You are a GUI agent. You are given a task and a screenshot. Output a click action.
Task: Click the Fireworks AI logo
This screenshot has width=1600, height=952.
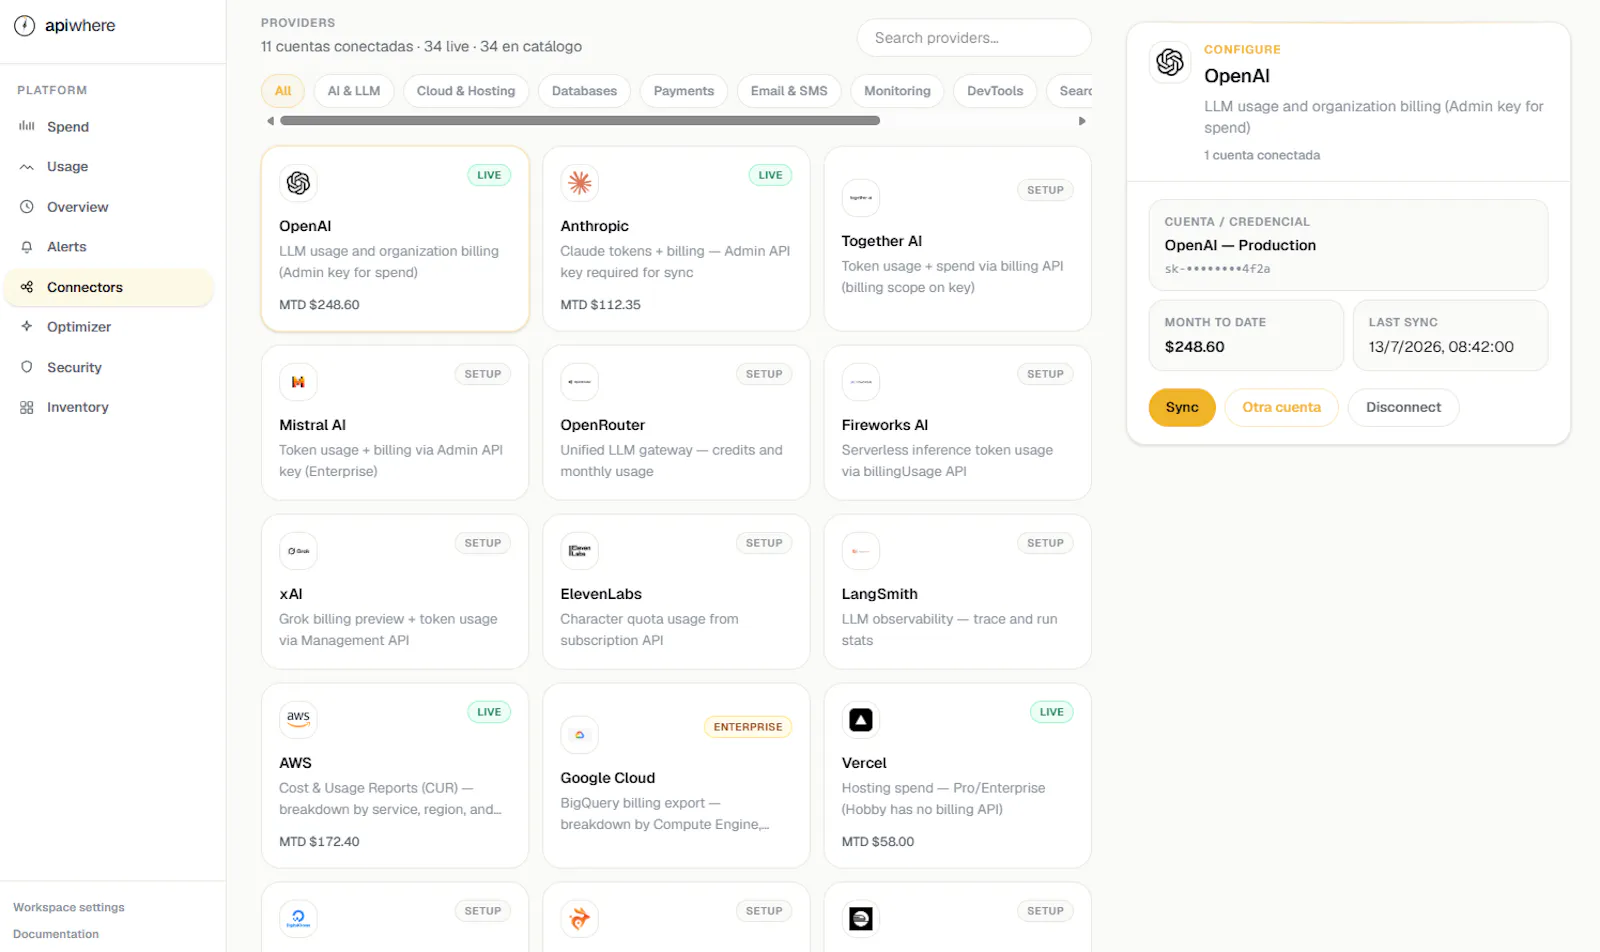tap(861, 382)
